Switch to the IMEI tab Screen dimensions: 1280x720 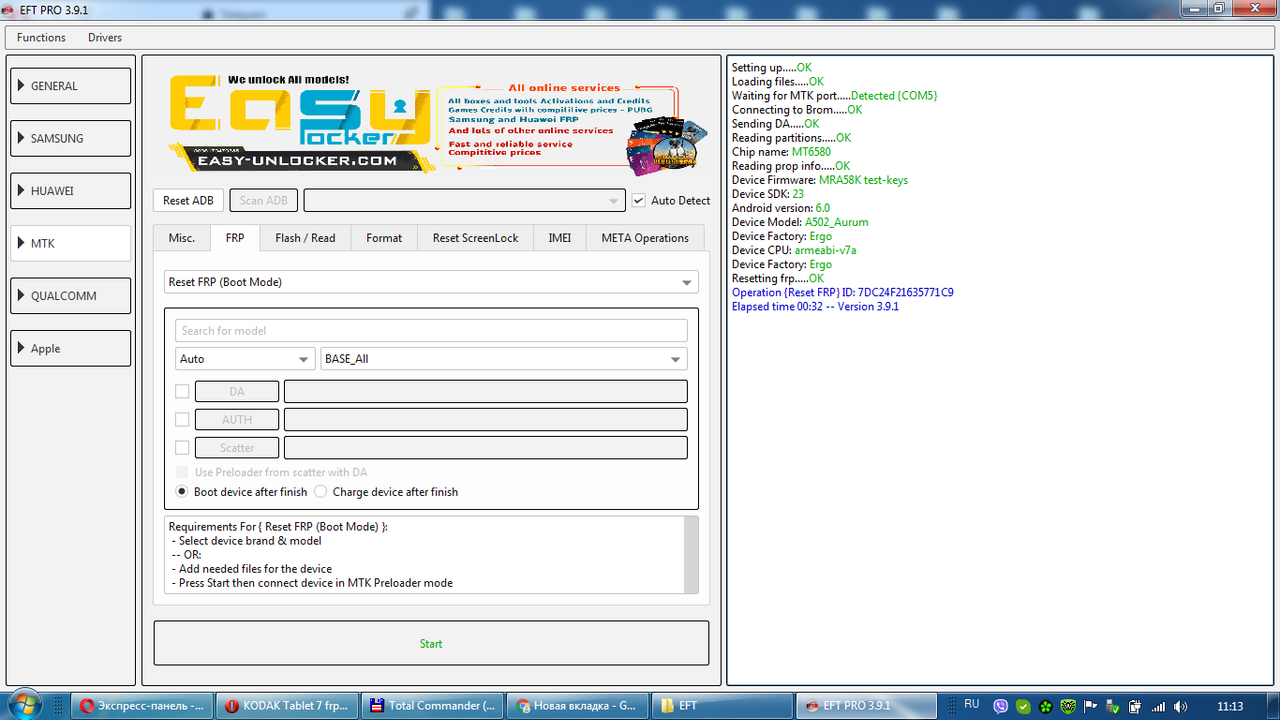(x=560, y=238)
